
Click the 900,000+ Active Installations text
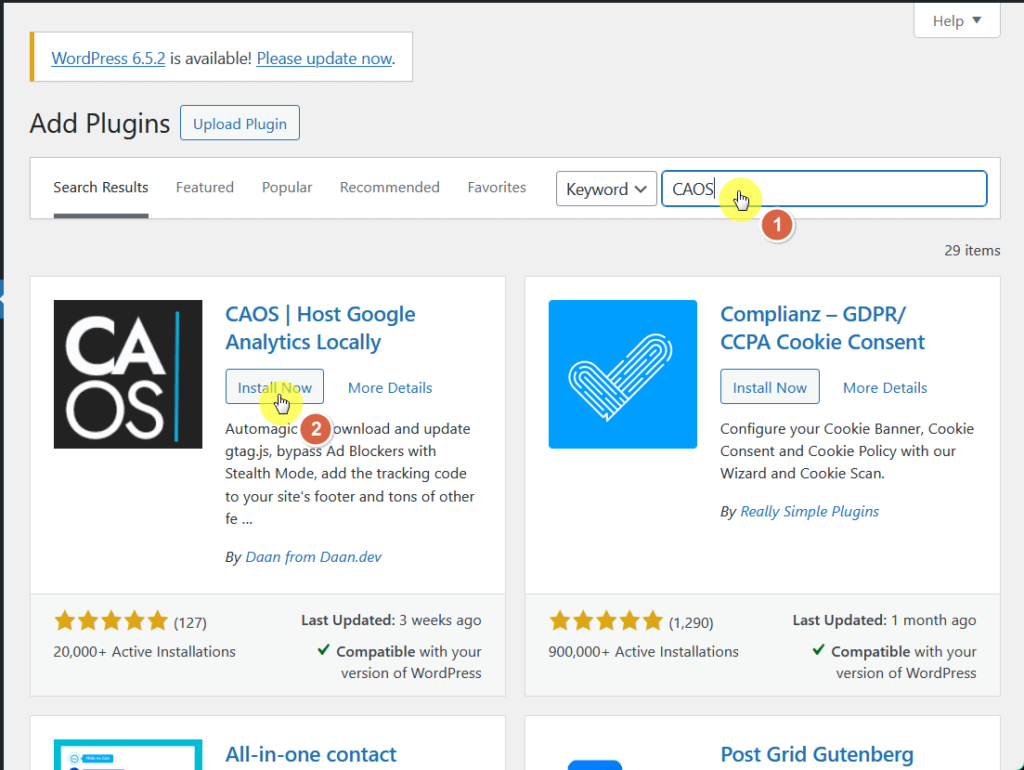pyautogui.click(x=643, y=652)
